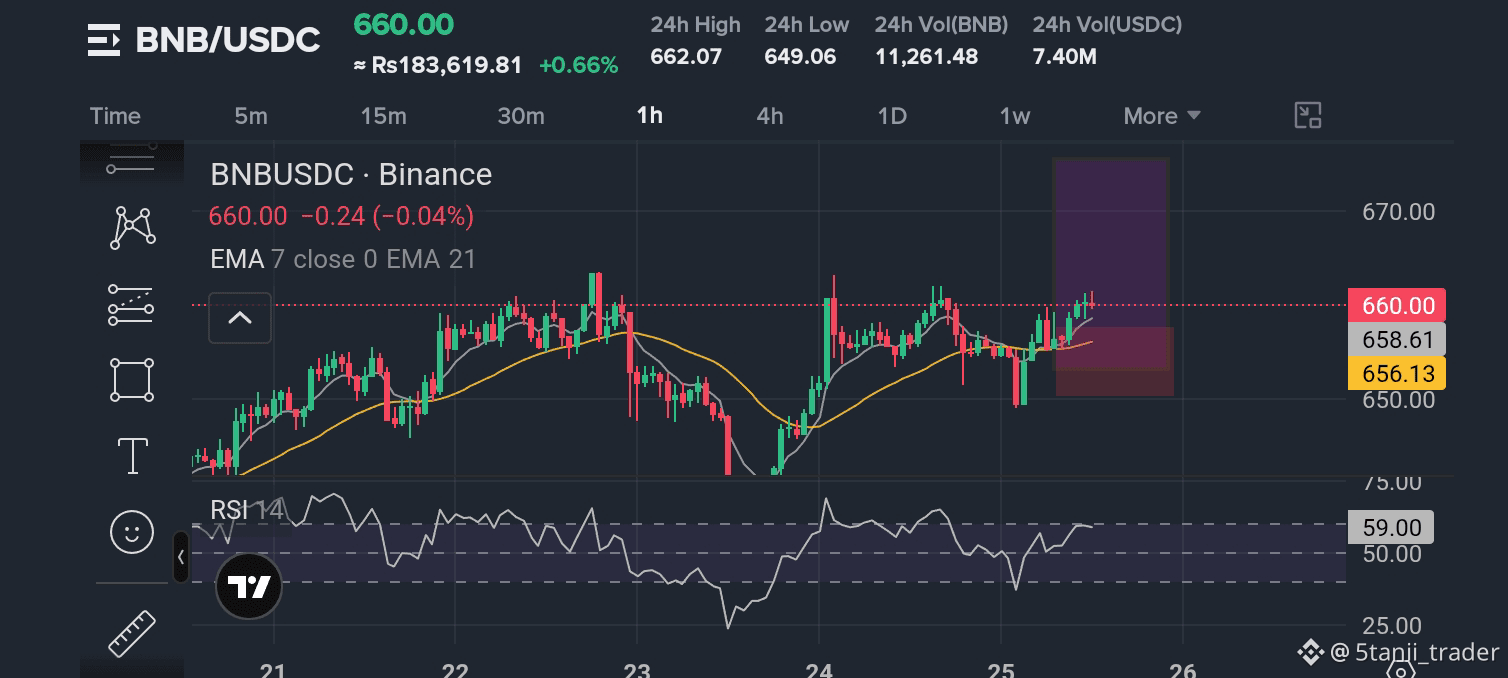Select the 1h timeframe tab
The height and width of the screenshot is (678, 1508).
(650, 115)
